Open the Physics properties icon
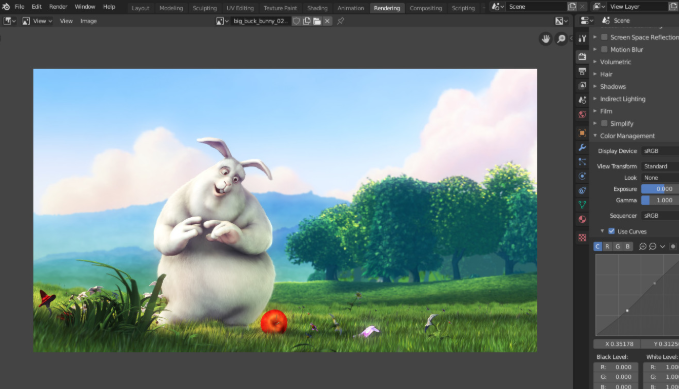This screenshot has height=389, width=679. tap(582, 176)
